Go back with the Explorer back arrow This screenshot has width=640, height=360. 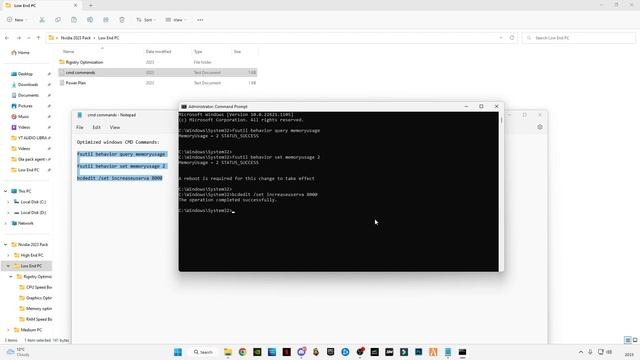[7, 38]
